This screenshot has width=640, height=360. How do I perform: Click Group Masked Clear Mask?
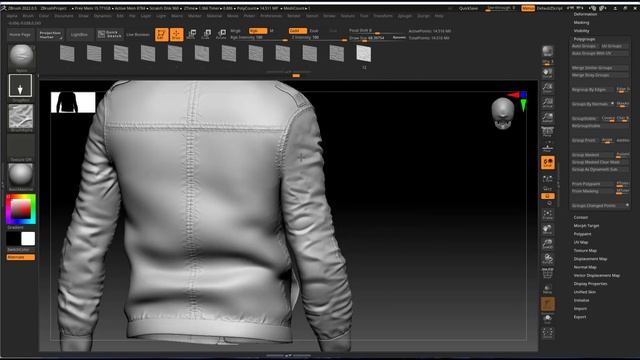tap(599, 162)
